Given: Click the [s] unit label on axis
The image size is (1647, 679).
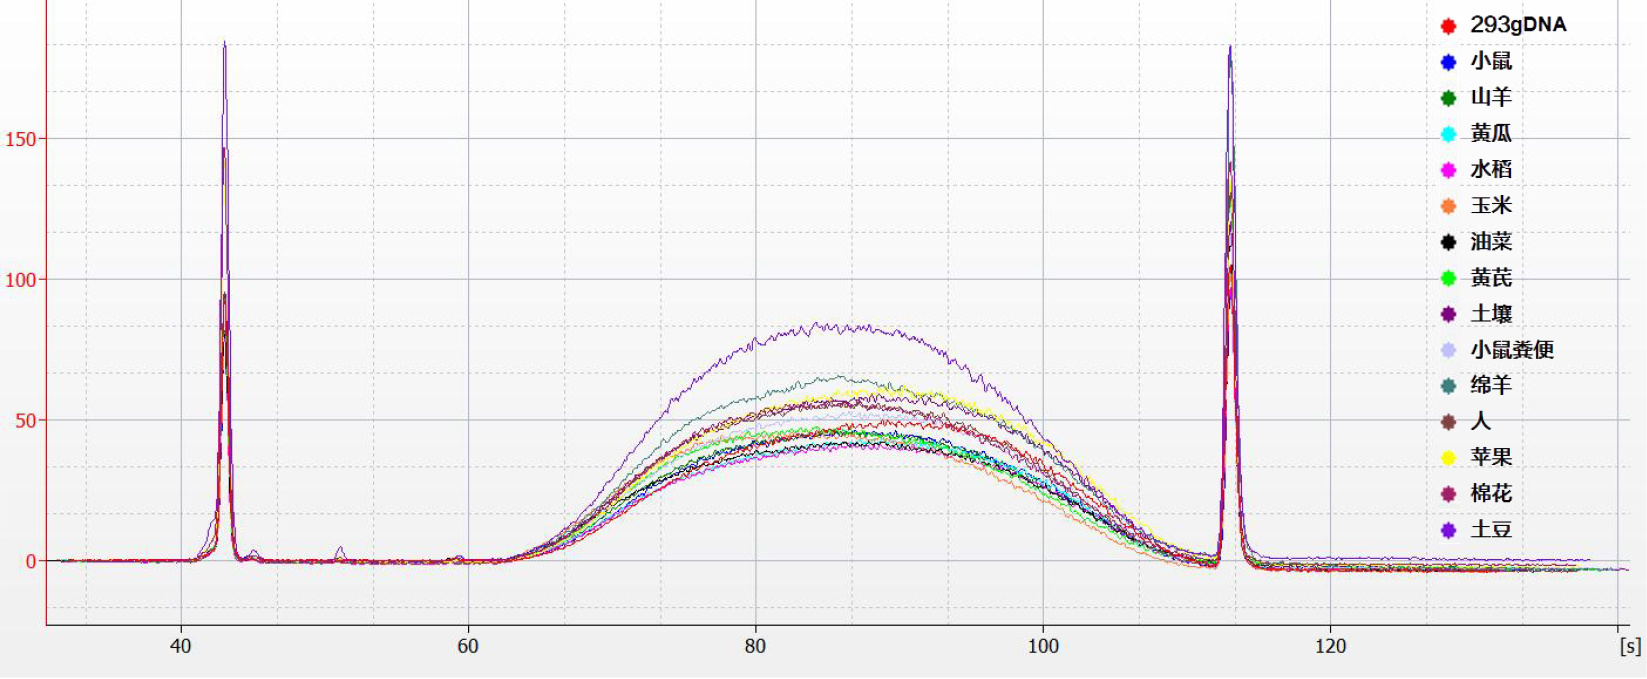Looking at the screenshot, I should pyautogui.click(x=1629, y=647).
